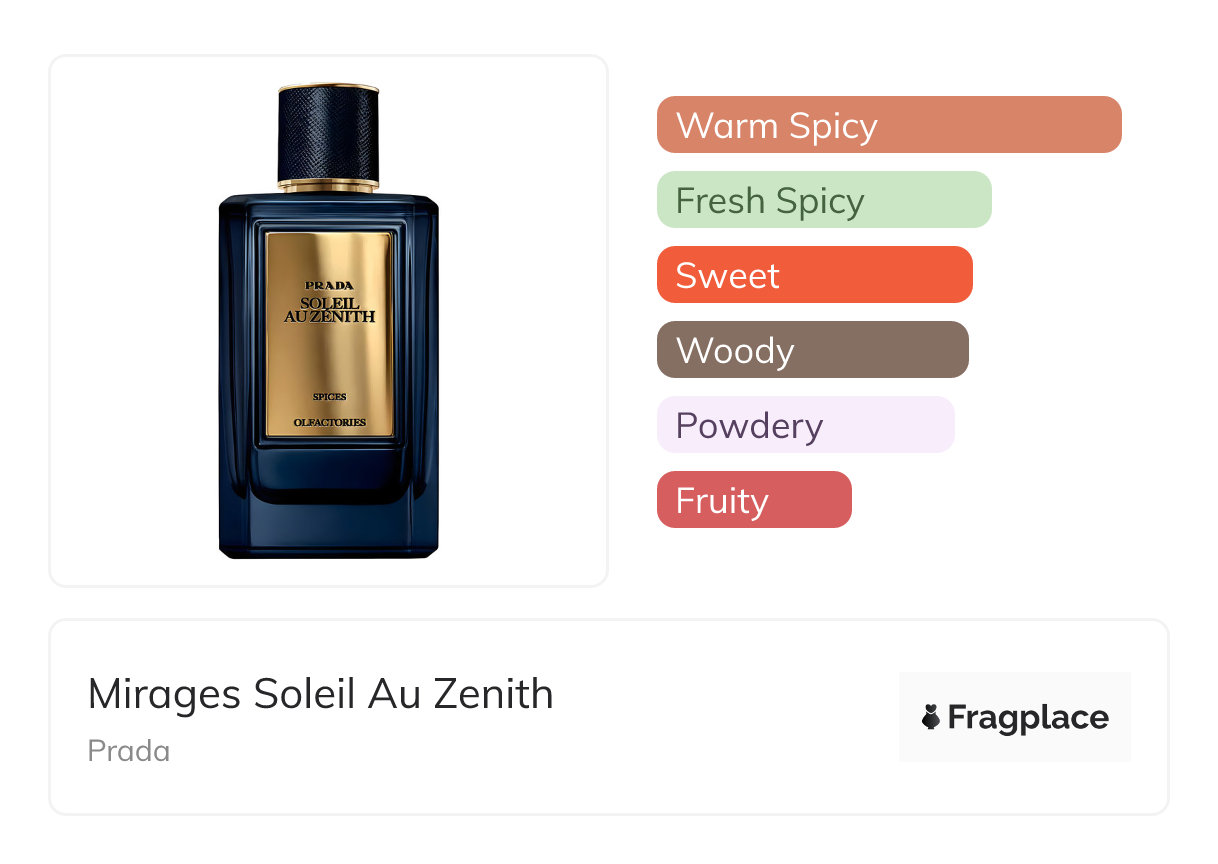Click the Fragplace perfume bottle logo icon
1218x864 pixels.
click(x=931, y=717)
